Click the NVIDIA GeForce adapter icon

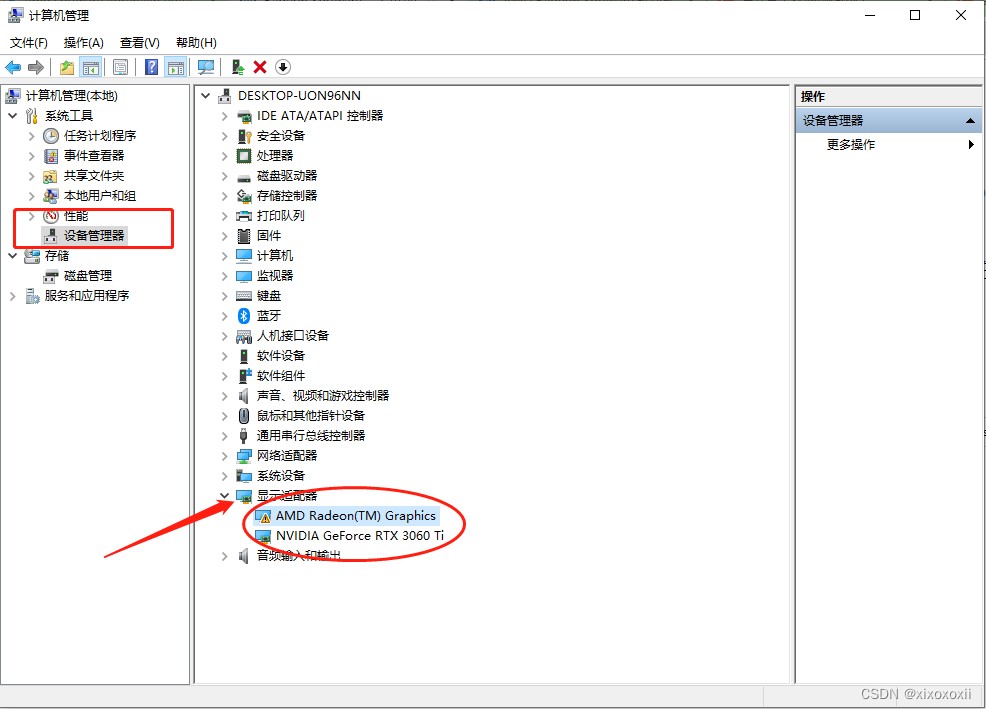click(263, 536)
